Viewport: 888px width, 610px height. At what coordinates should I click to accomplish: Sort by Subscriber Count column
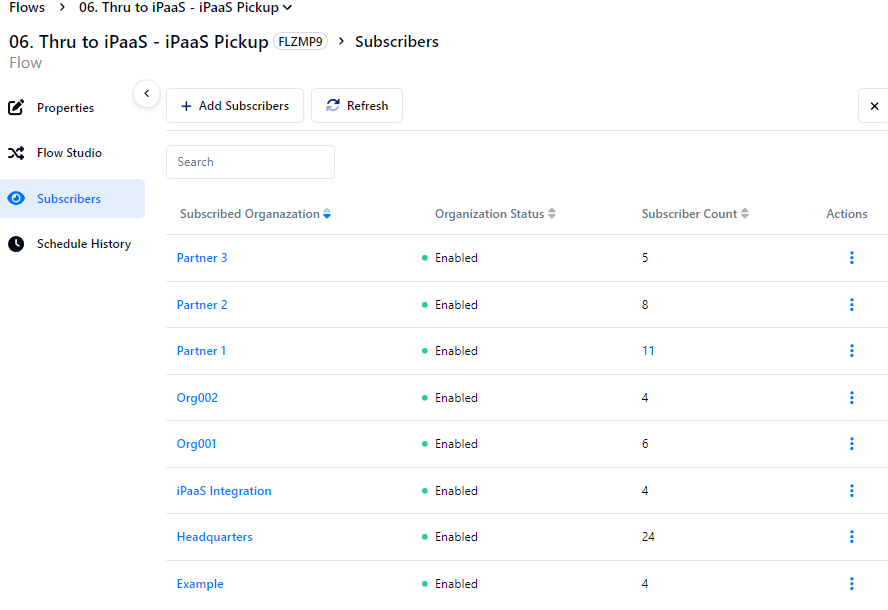pos(744,214)
